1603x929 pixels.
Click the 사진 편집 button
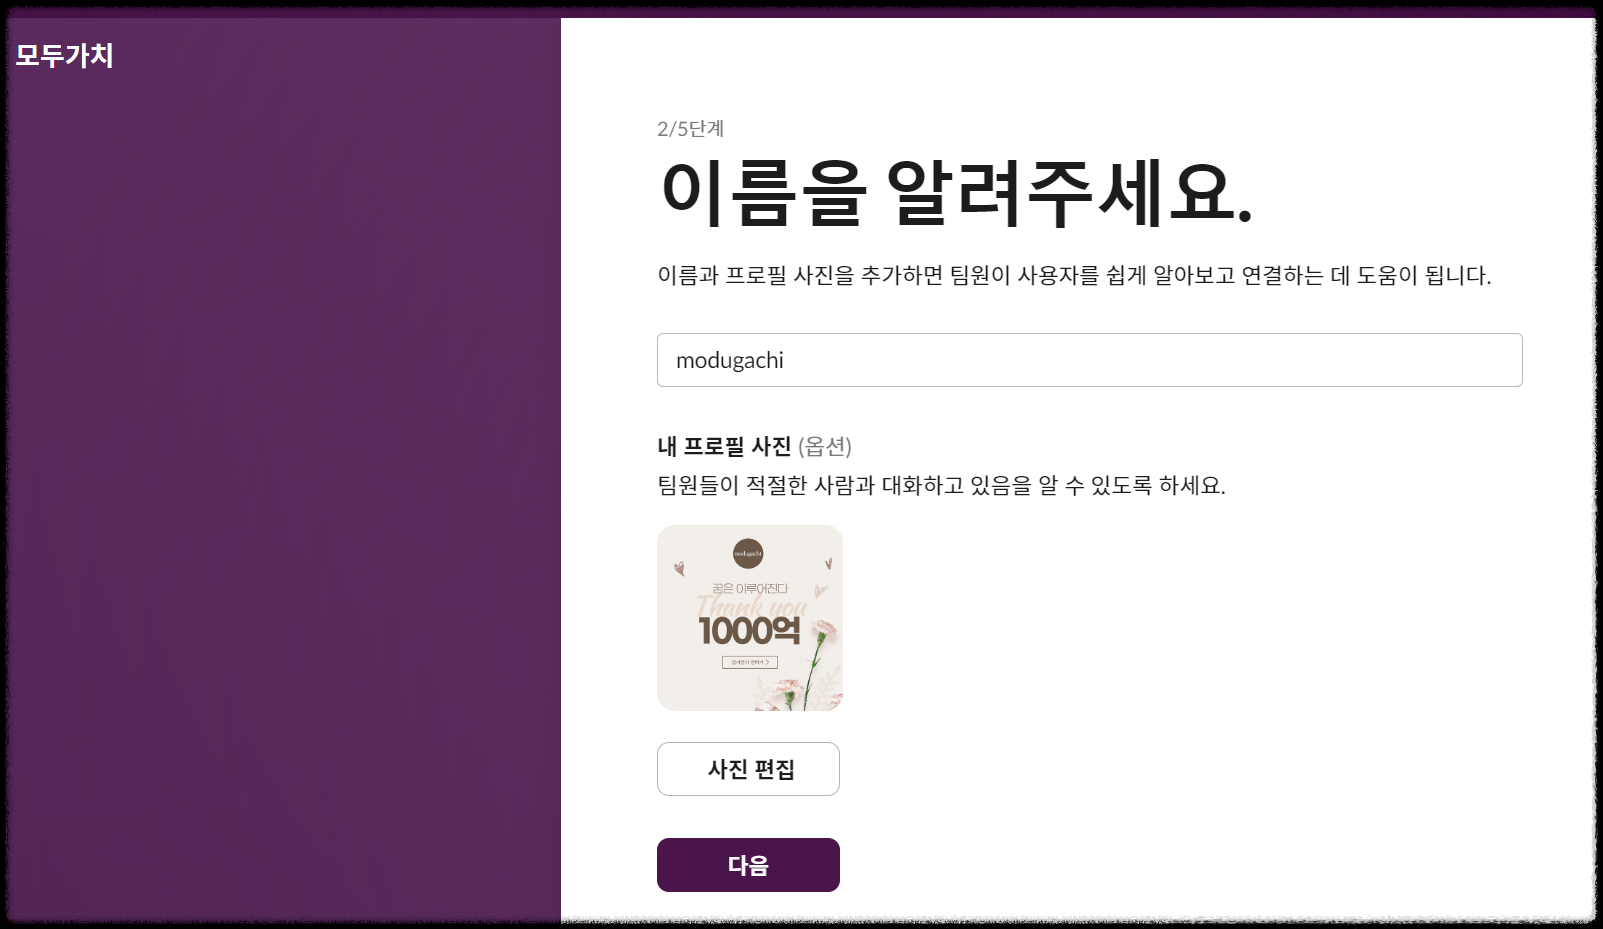tap(748, 768)
